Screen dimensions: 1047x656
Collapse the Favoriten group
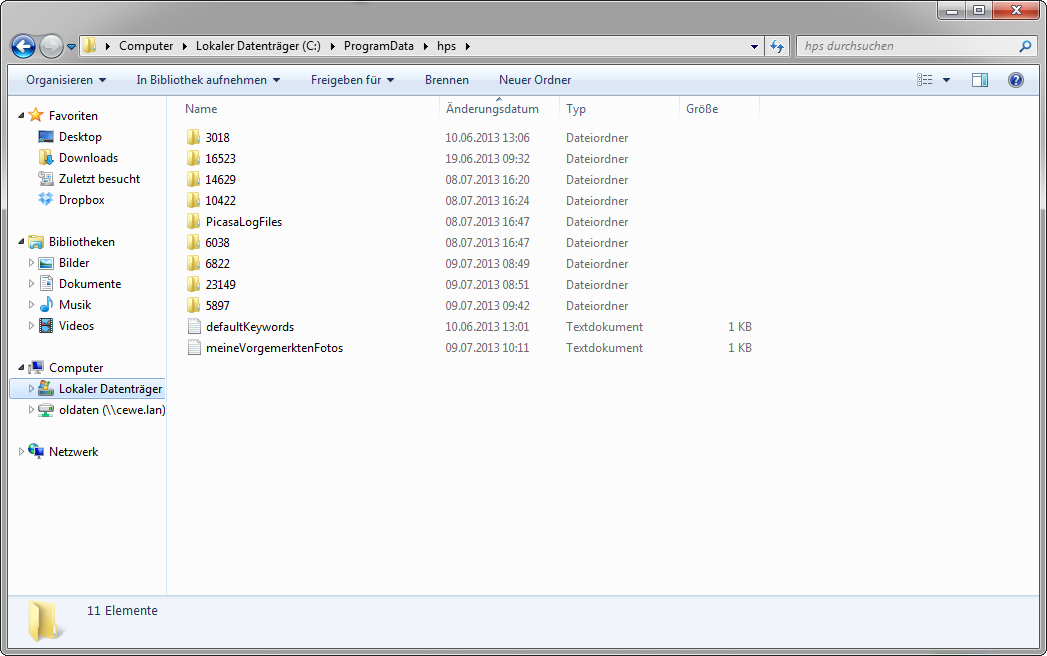[x=21, y=116]
